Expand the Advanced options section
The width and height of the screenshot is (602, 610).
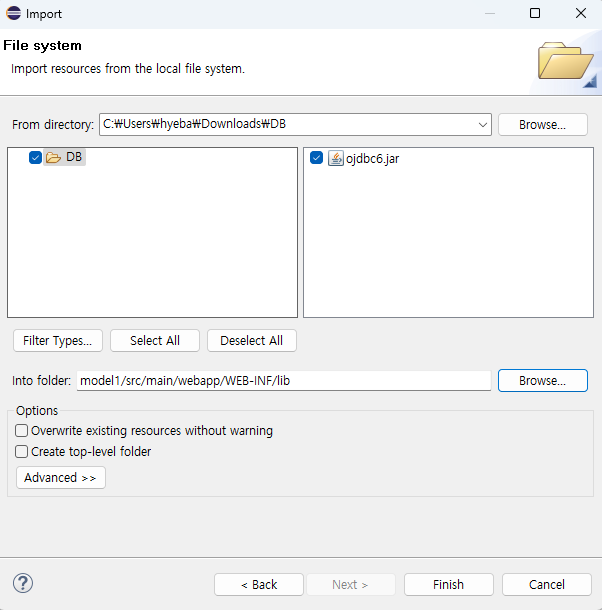61,477
